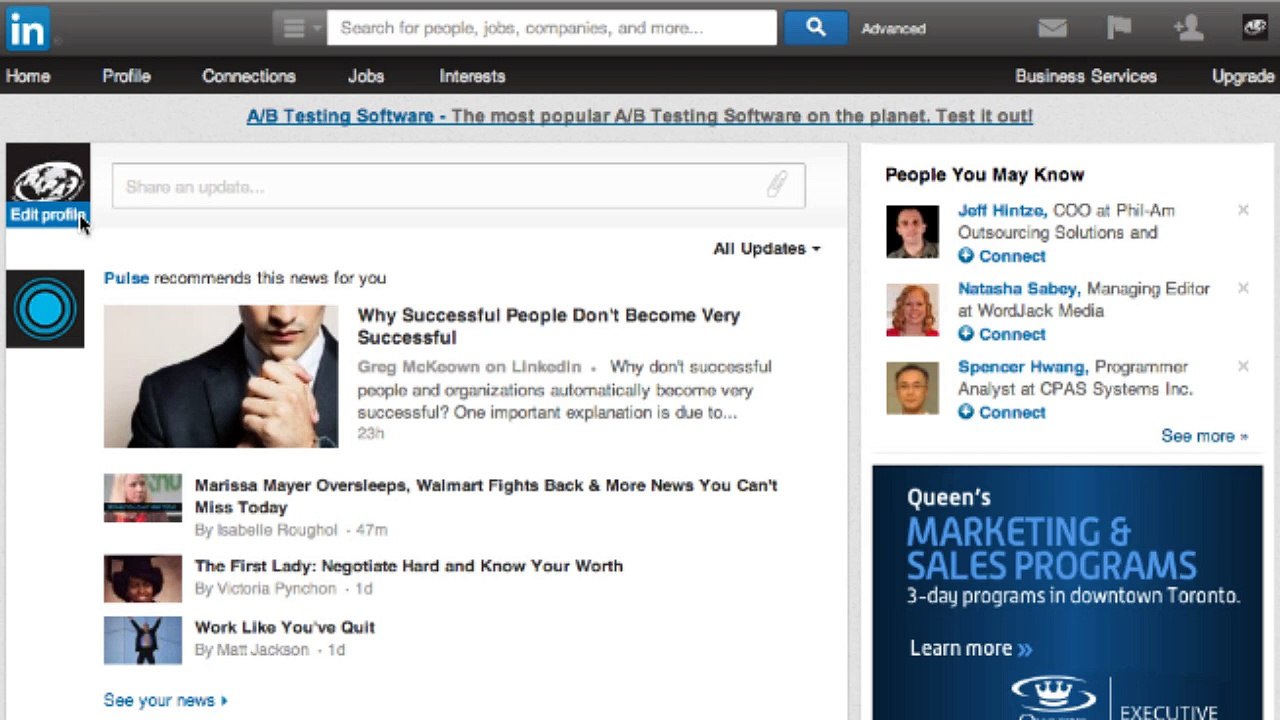Open Jeff Hintze's profile name link
The height and width of the screenshot is (720, 1280).
pos(1002,210)
